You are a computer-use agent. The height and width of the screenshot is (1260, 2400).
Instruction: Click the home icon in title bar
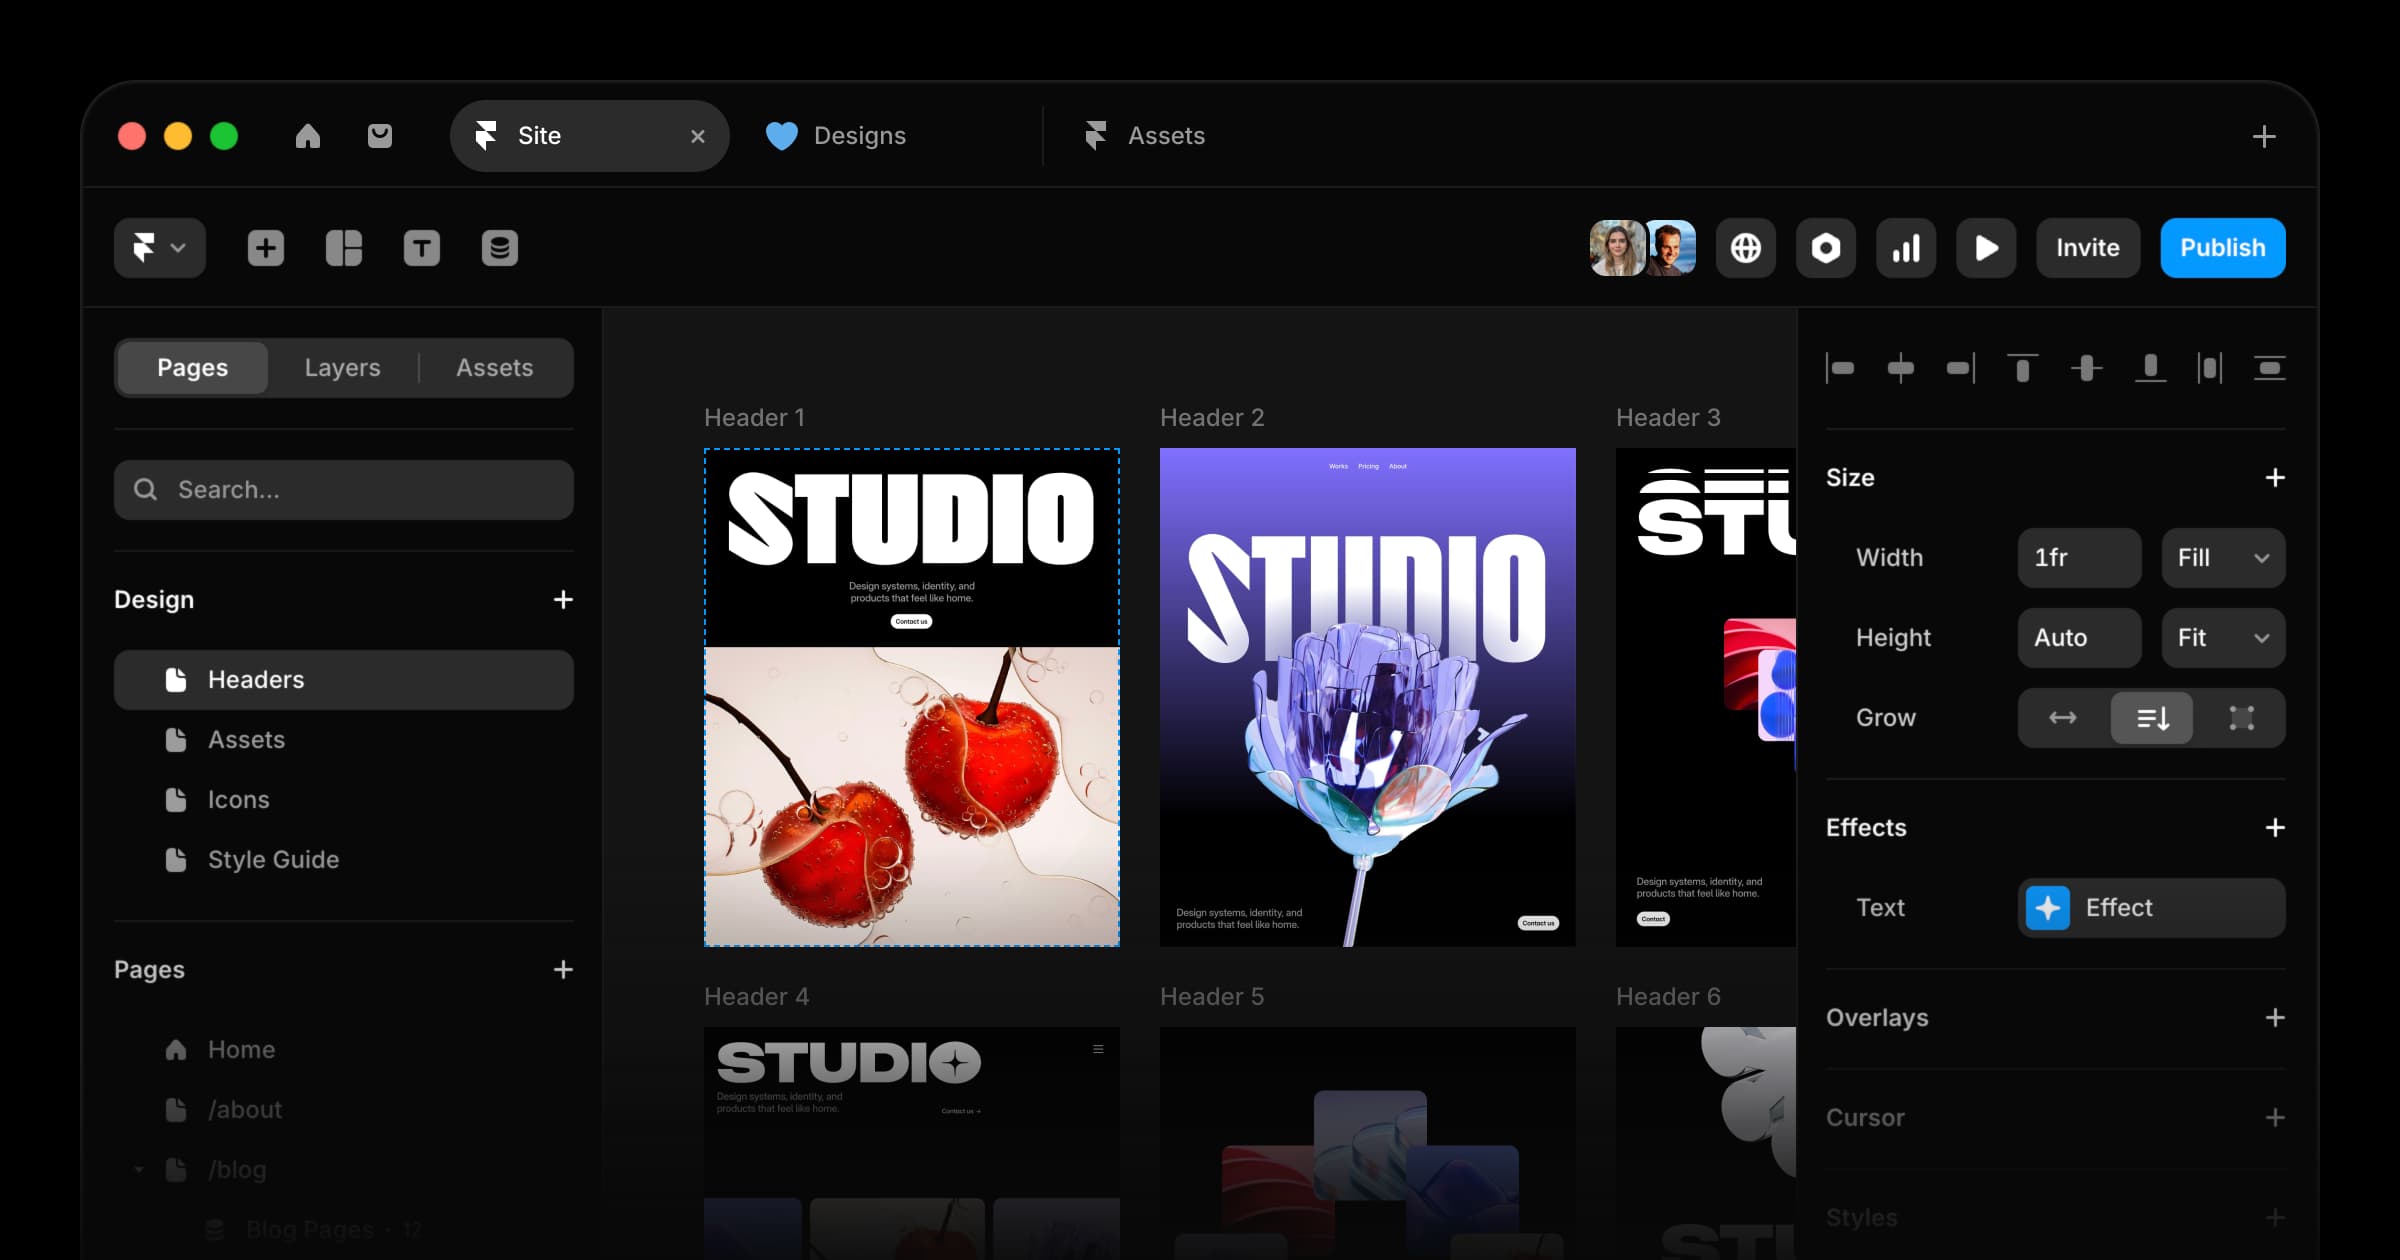tap(308, 136)
